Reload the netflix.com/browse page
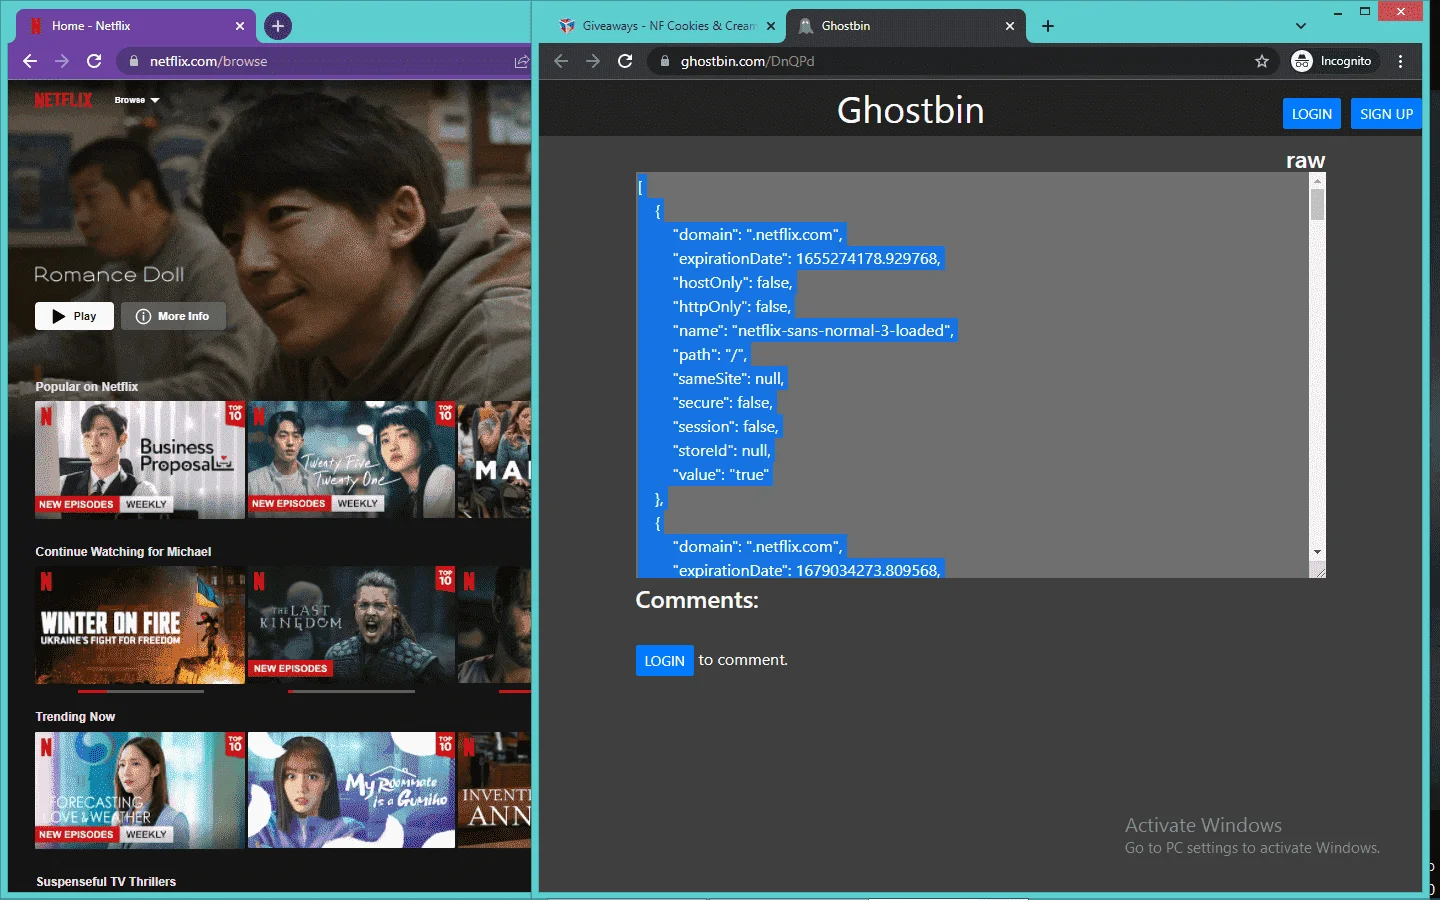The height and width of the screenshot is (900, 1440). click(x=94, y=61)
